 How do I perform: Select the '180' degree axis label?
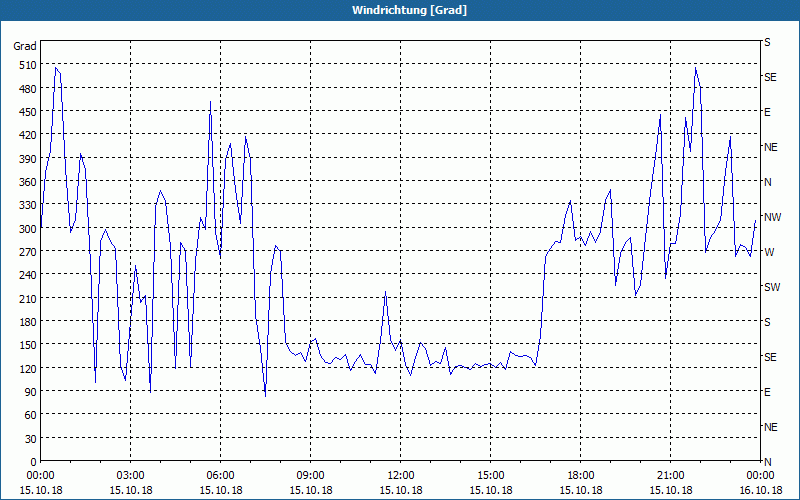[x=28, y=322]
